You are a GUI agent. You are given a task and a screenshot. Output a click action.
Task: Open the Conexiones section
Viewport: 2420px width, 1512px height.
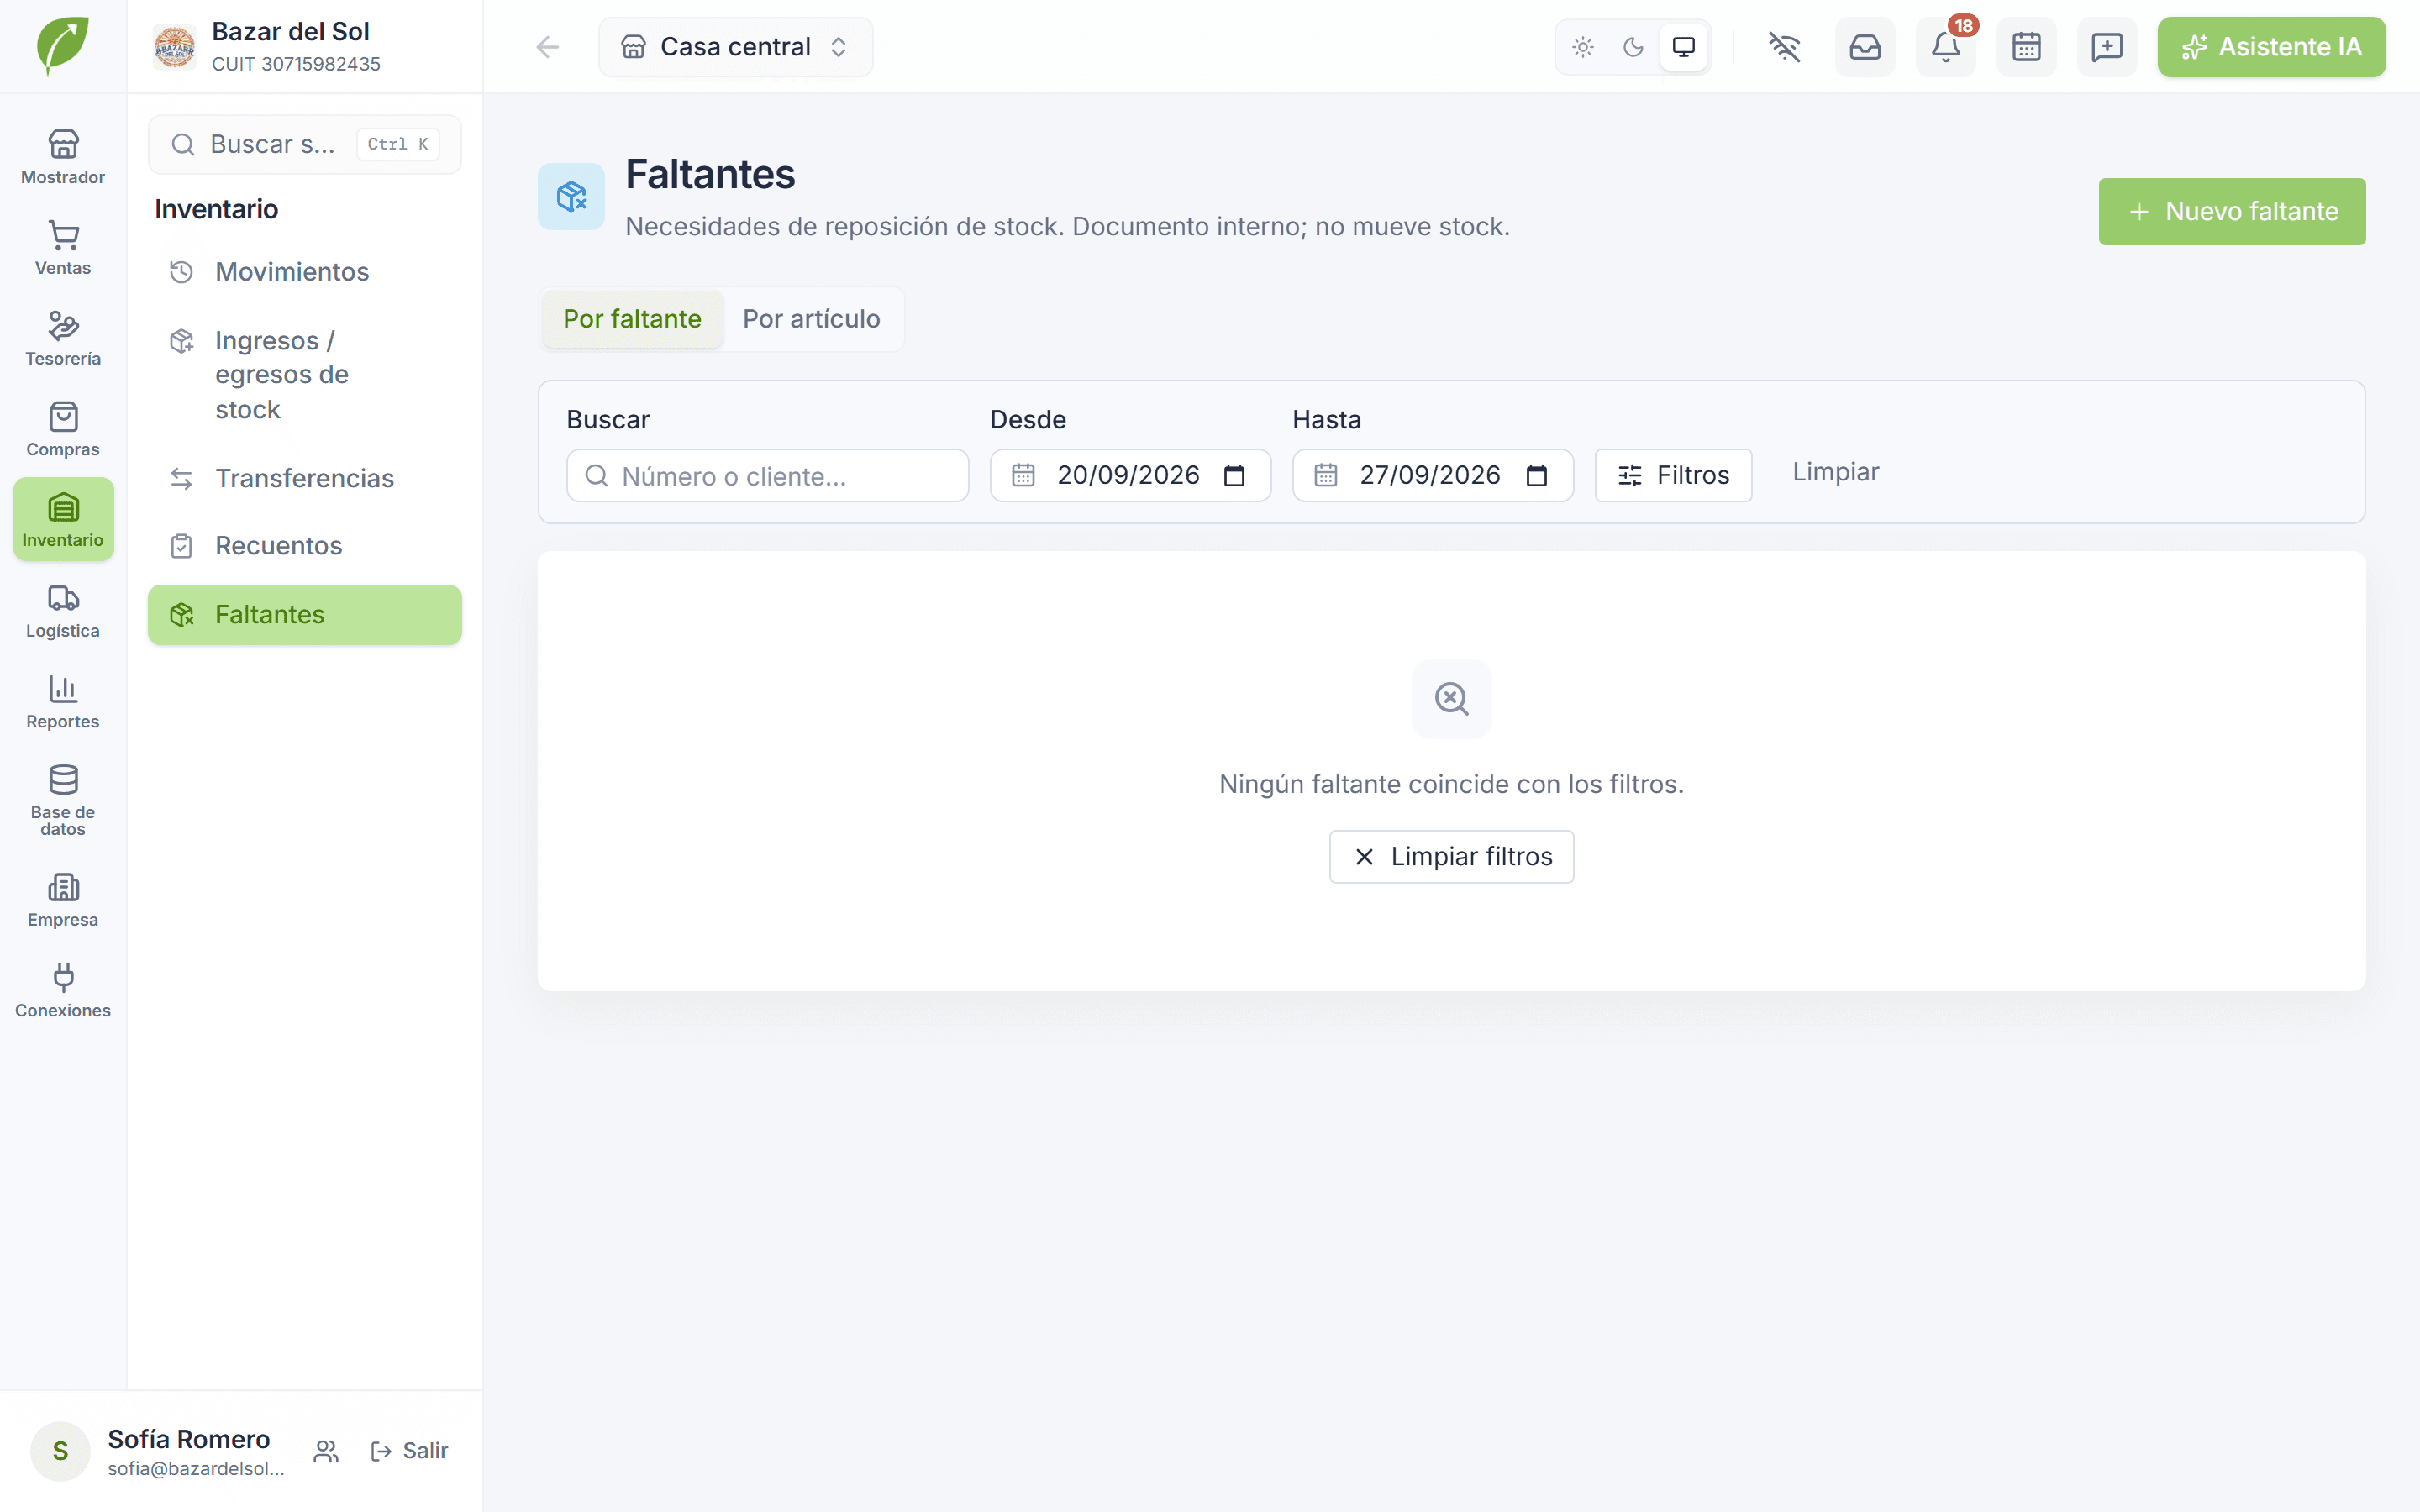point(63,990)
